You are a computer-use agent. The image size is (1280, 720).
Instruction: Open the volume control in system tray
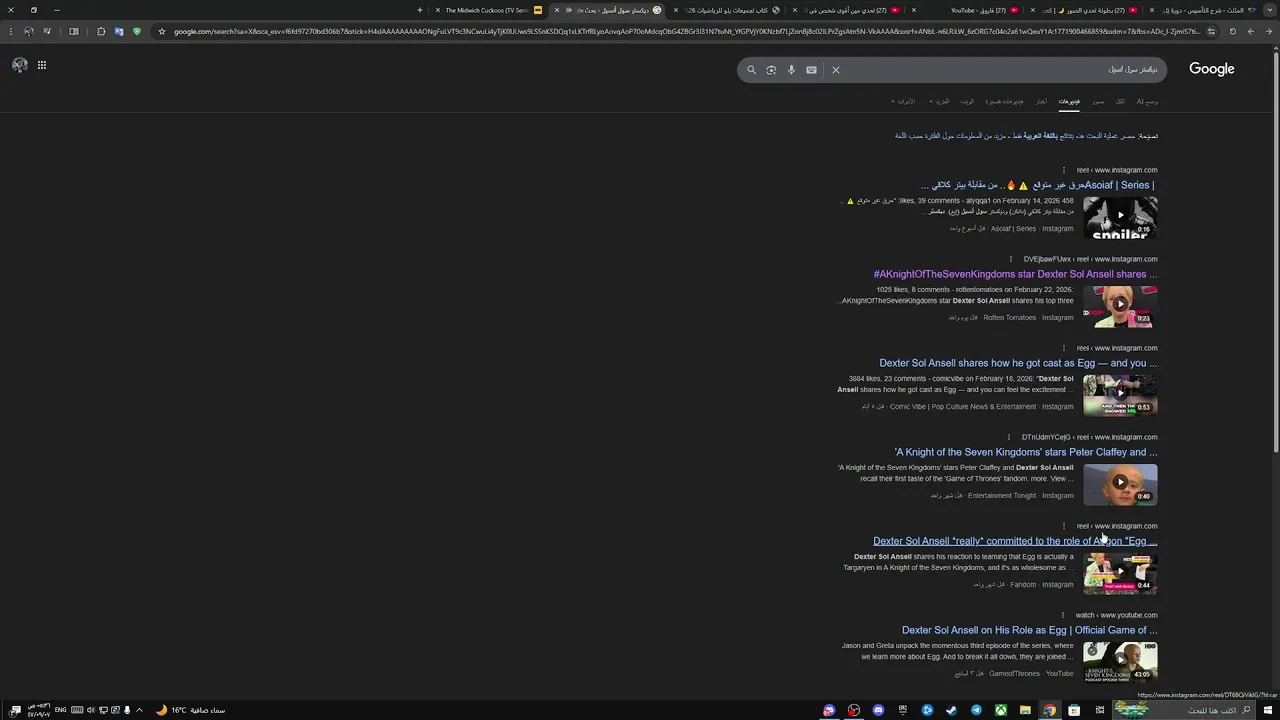pyautogui.click(x=91, y=710)
